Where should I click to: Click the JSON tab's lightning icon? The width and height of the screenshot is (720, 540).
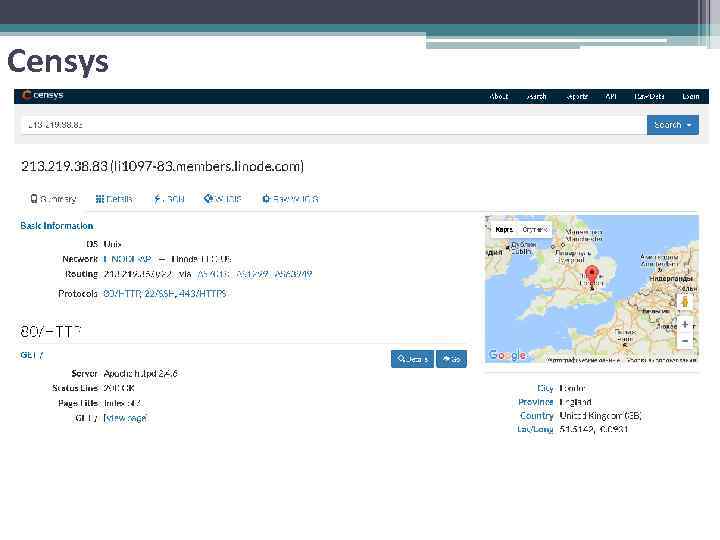coord(157,198)
